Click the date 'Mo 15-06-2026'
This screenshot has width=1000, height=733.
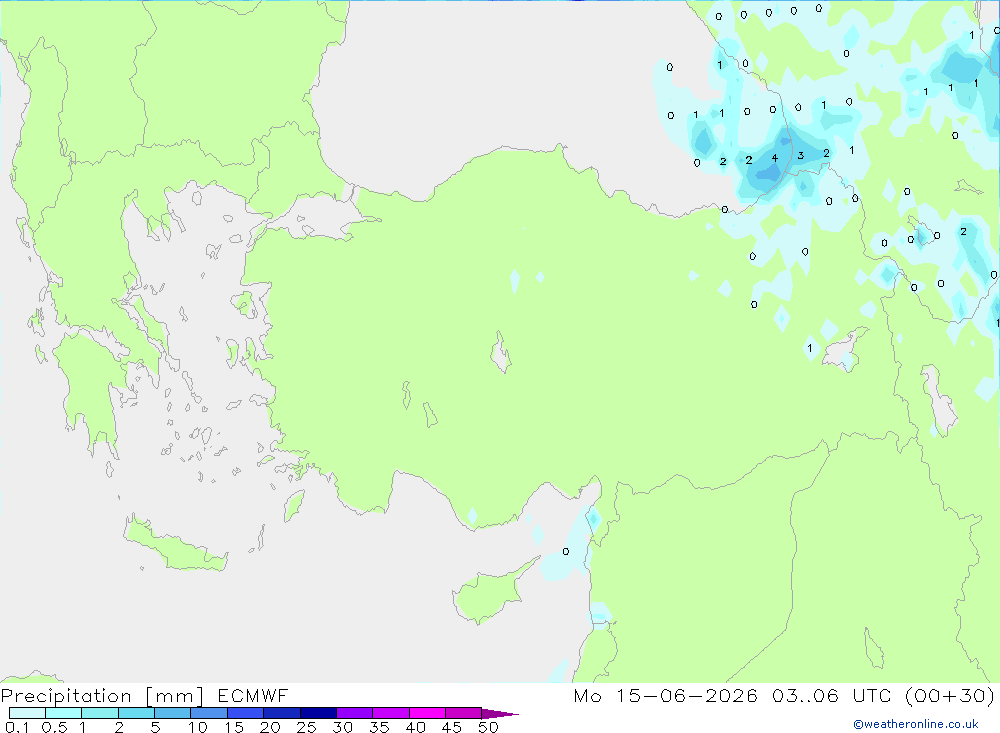click(x=665, y=695)
